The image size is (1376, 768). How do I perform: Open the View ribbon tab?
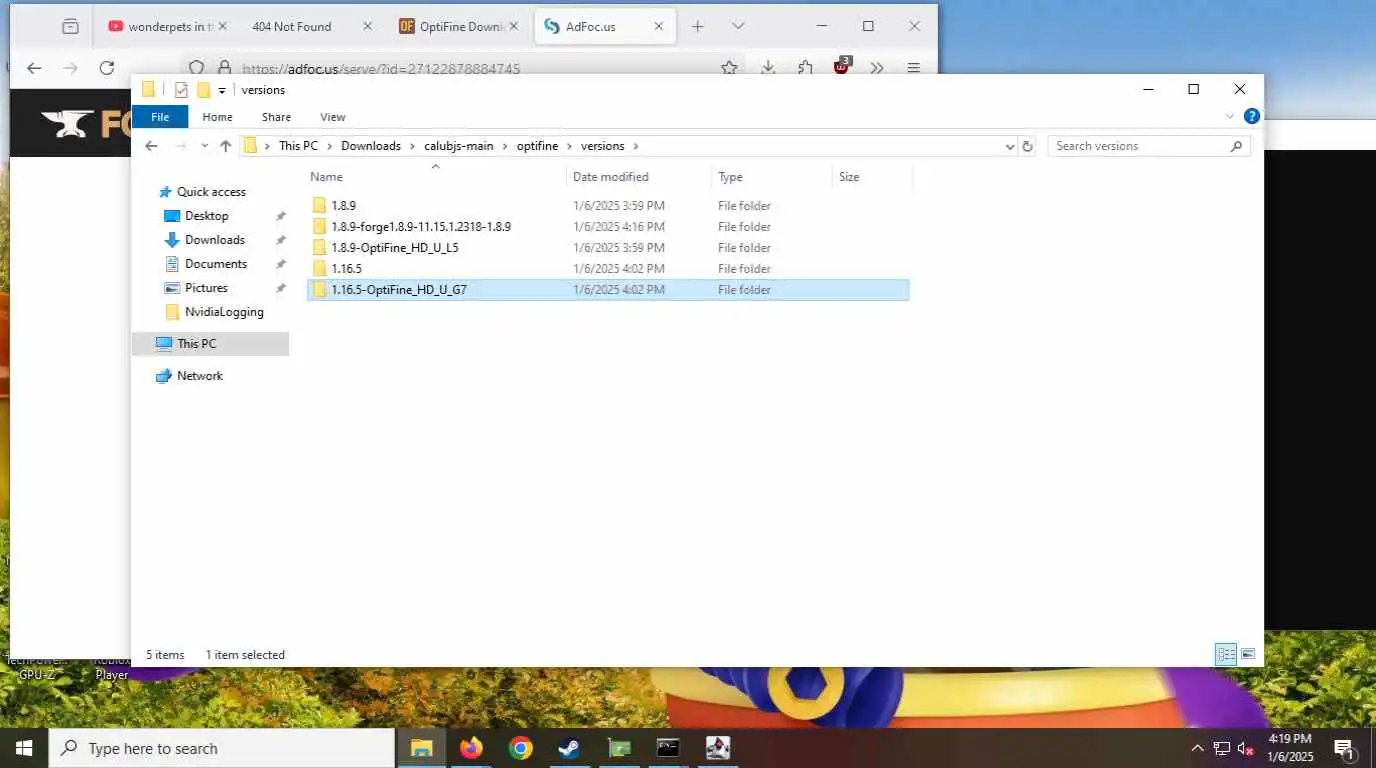(x=333, y=117)
